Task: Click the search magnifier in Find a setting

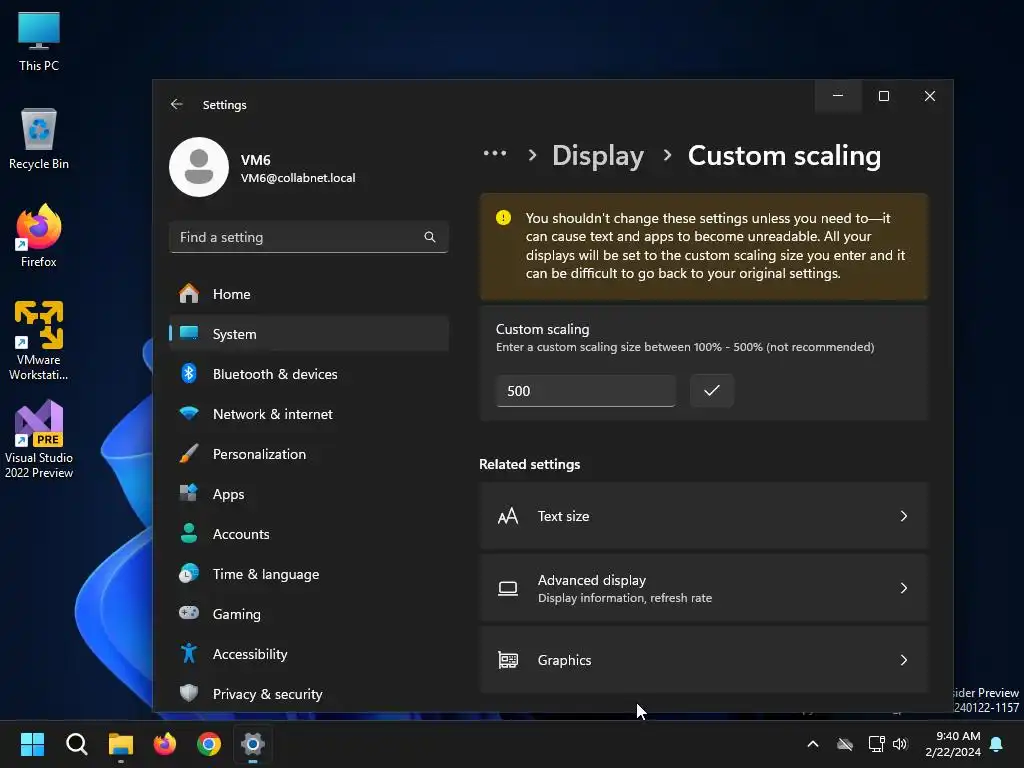Action: (x=430, y=237)
